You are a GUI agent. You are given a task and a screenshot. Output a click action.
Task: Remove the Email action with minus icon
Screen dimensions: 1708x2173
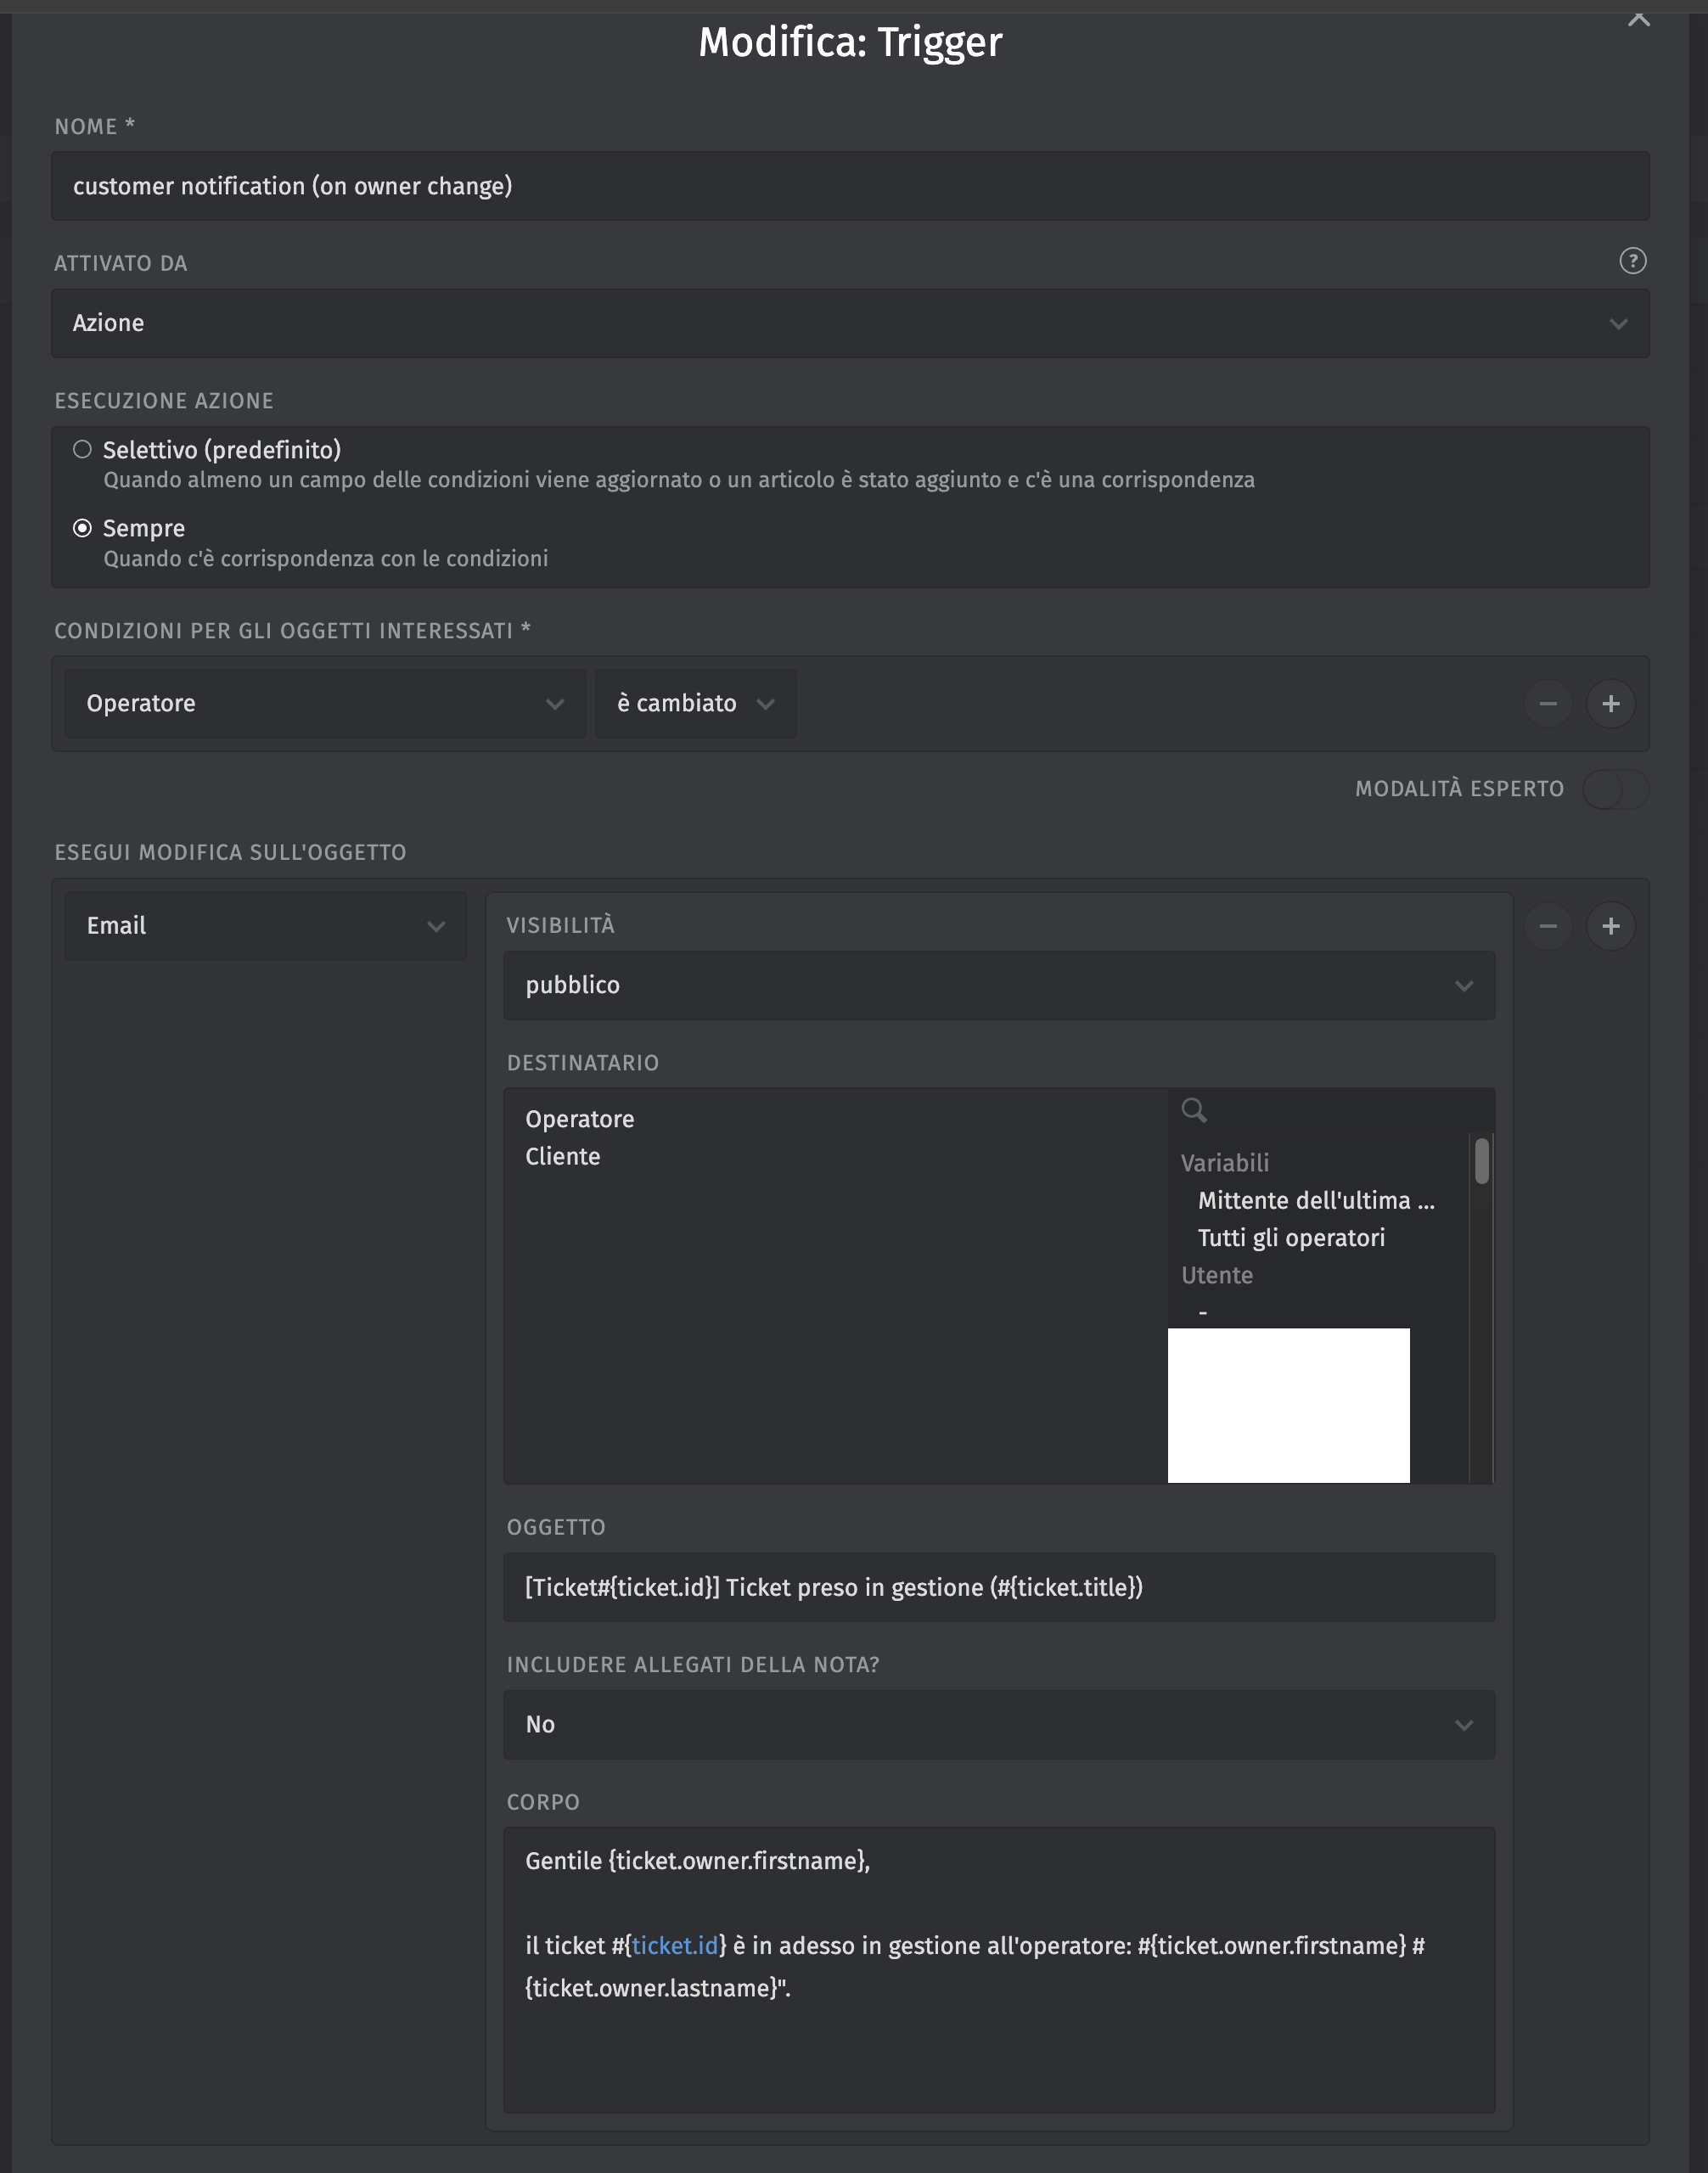tap(1547, 926)
